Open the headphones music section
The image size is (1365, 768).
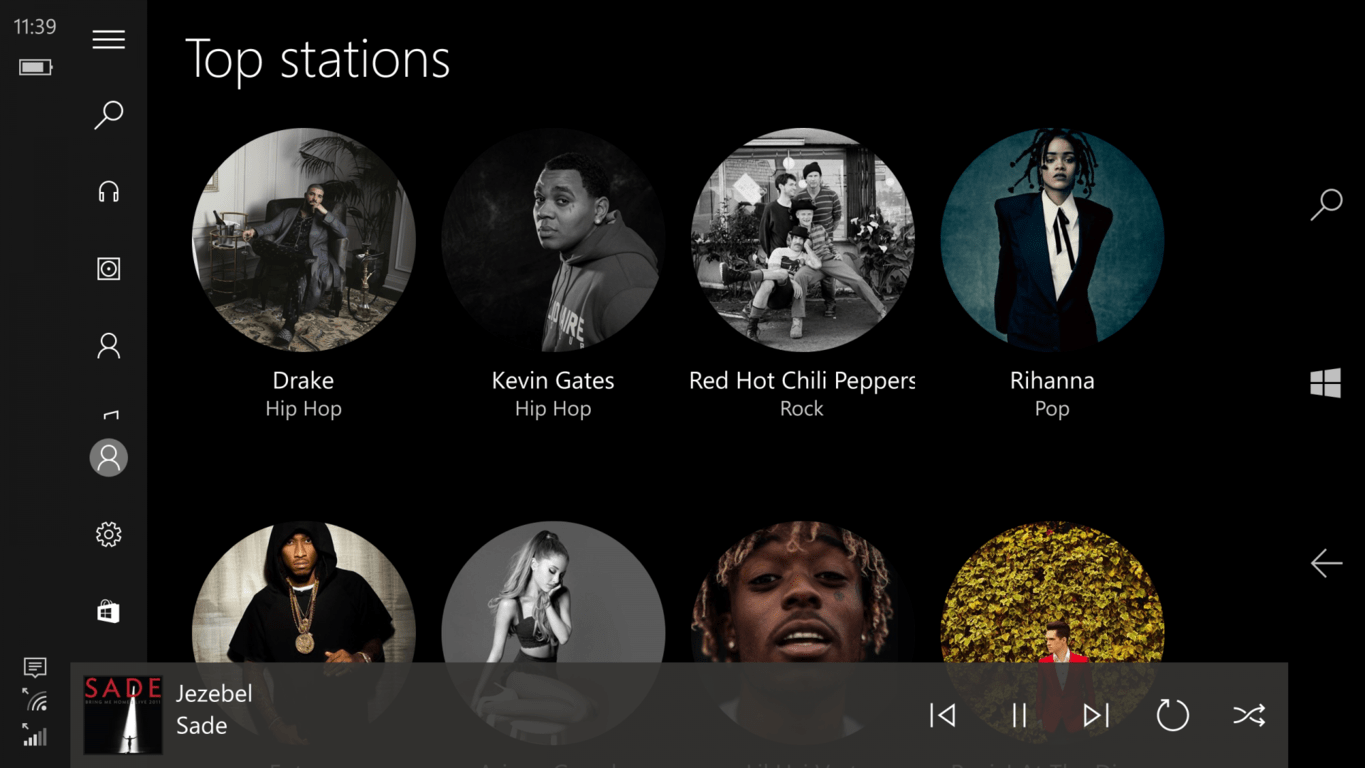[x=109, y=192]
